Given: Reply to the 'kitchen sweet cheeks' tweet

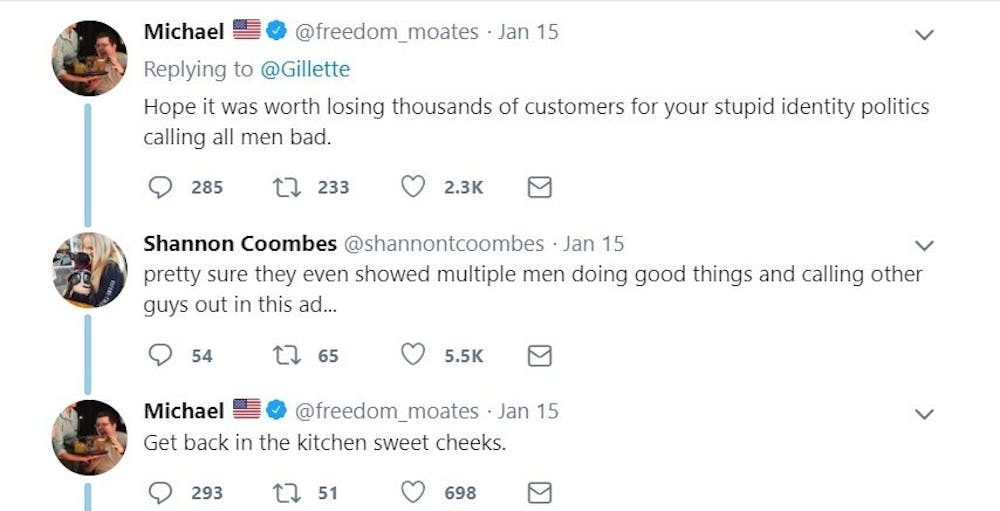Looking at the screenshot, I should pyautogui.click(x=160, y=492).
